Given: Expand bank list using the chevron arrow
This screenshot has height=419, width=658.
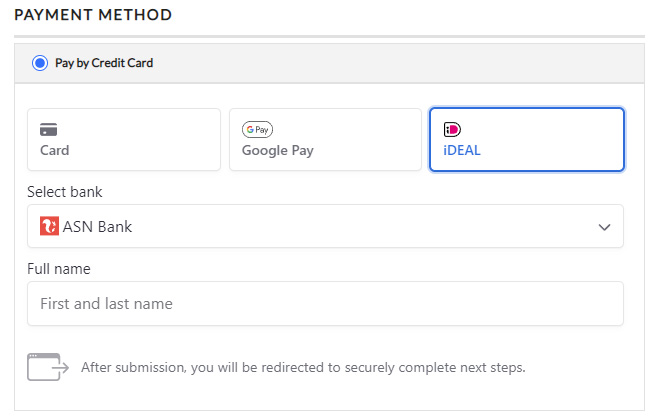Looking at the screenshot, I should point(604,227).
